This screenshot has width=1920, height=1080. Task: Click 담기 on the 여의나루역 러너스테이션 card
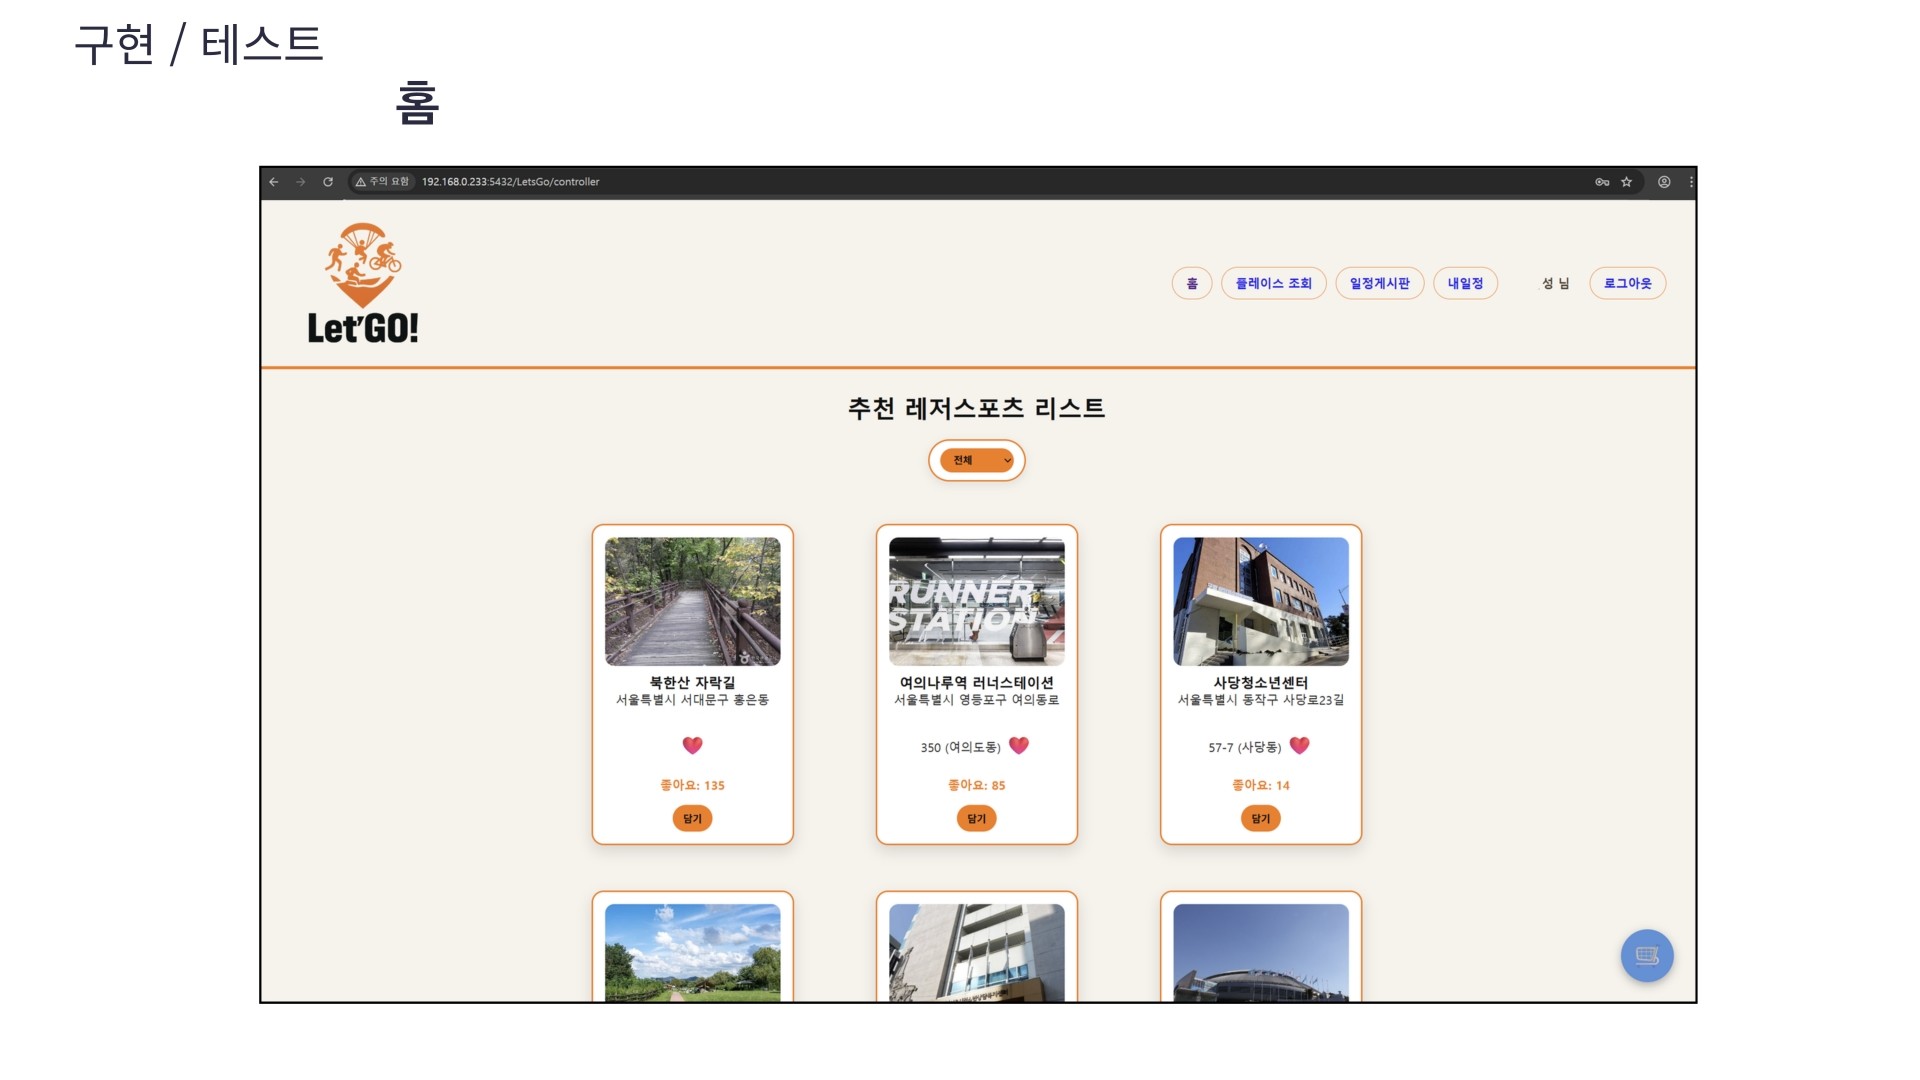click(977, 818)
